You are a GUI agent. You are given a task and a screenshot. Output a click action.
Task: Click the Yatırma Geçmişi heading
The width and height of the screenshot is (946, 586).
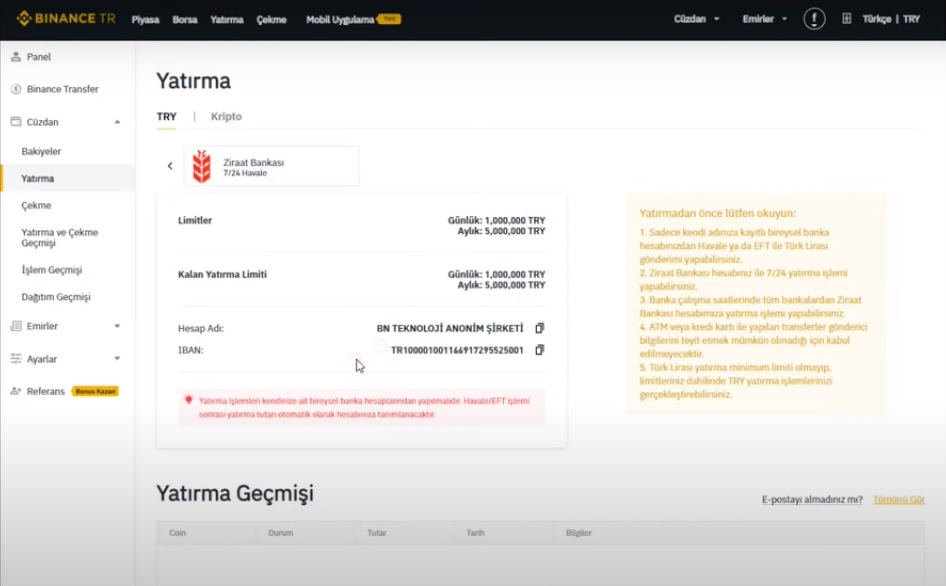[235, 493]
